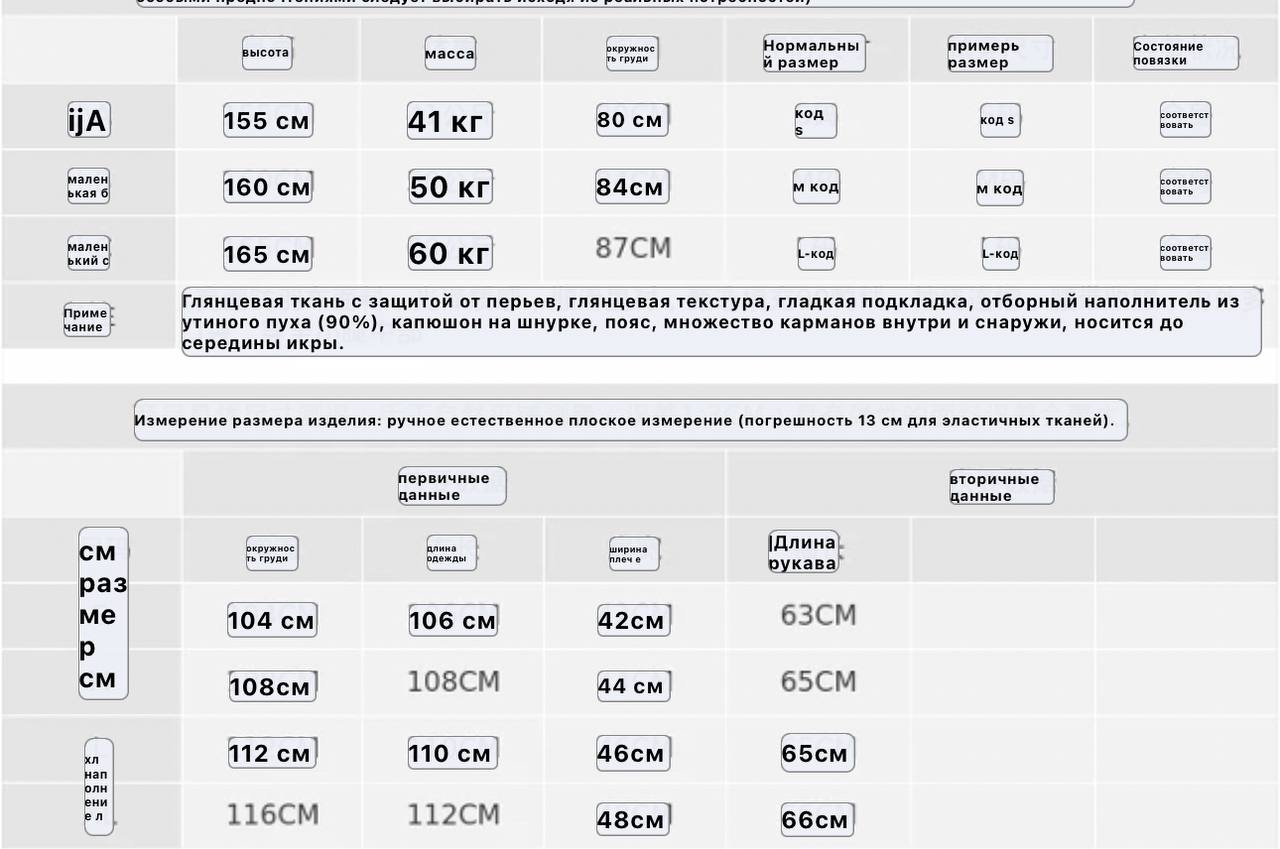Screen dimensions: 1280x849
Task: Select 'соответствовать' in the 160 см row
Action: (1185, 187)
